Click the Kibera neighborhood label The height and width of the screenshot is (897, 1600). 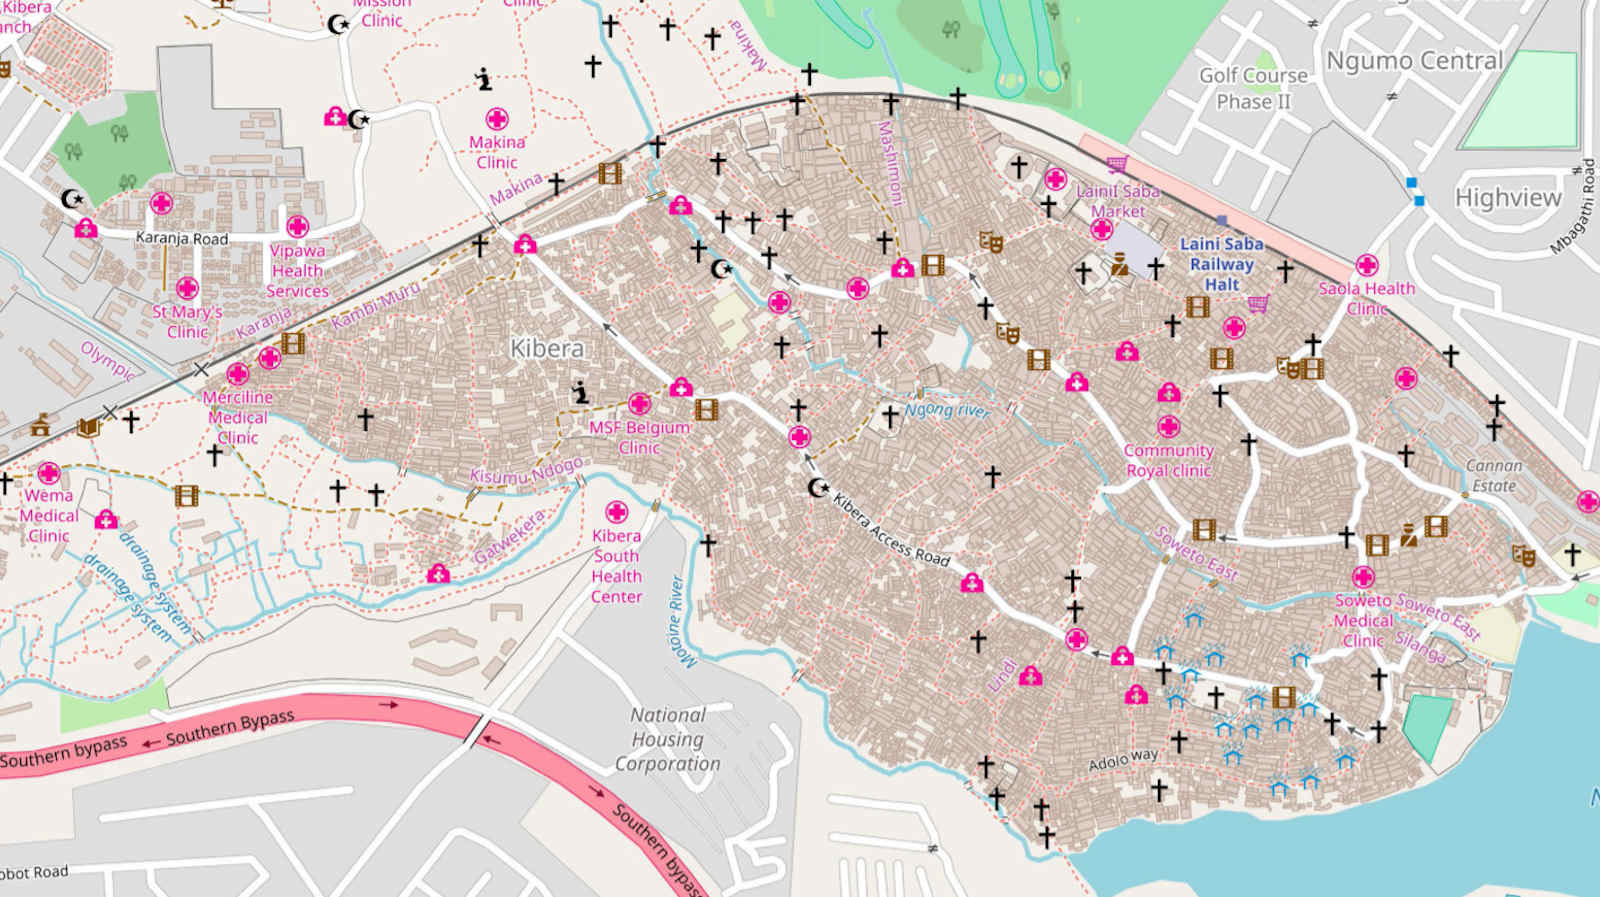pyautogui.click(x=547, y=348)
